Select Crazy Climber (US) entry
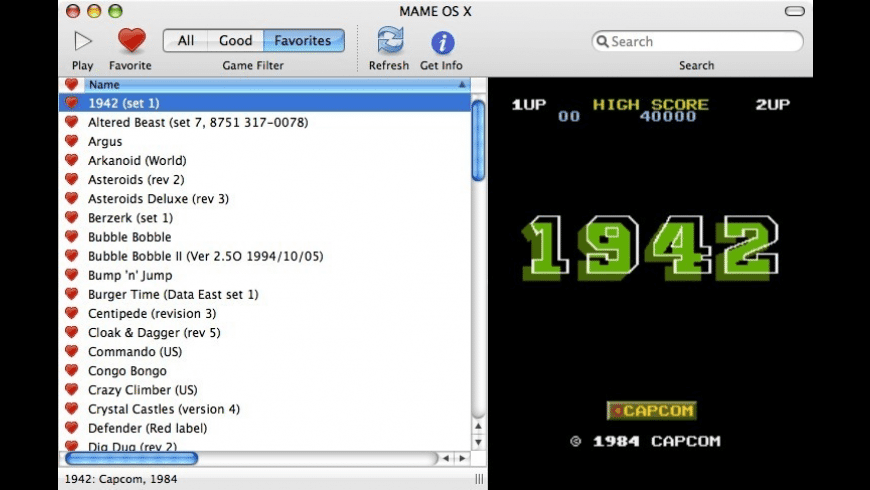Screen dimensions: 870x490 tap(265, 390)
